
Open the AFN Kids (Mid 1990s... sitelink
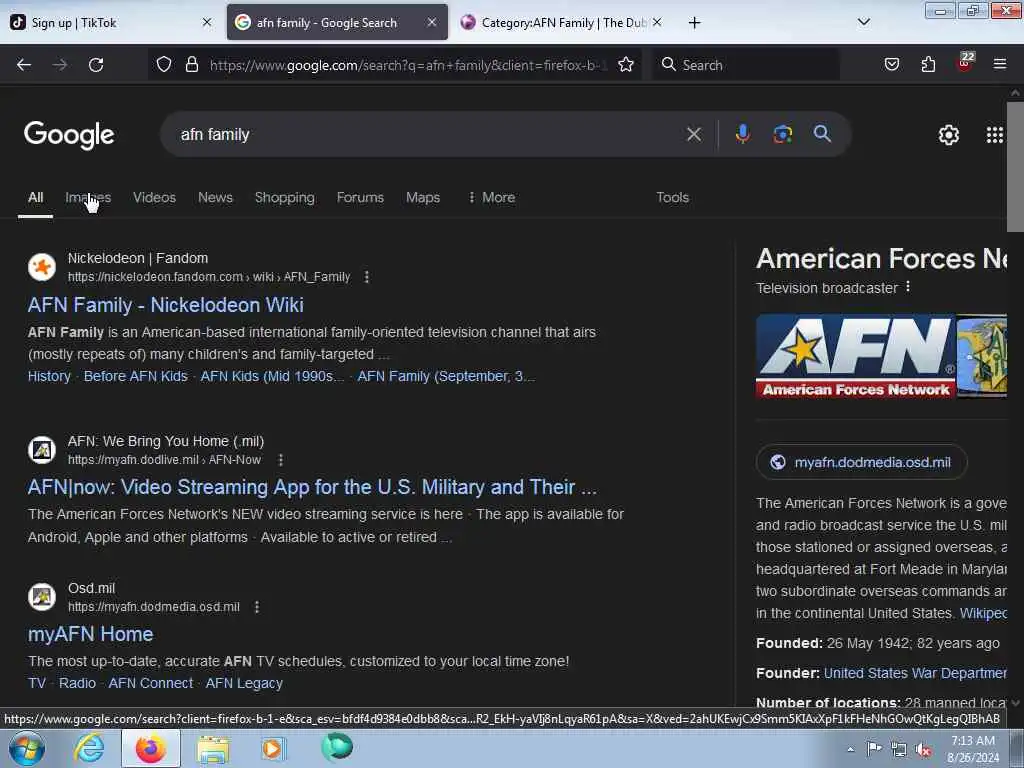[272, 376]
